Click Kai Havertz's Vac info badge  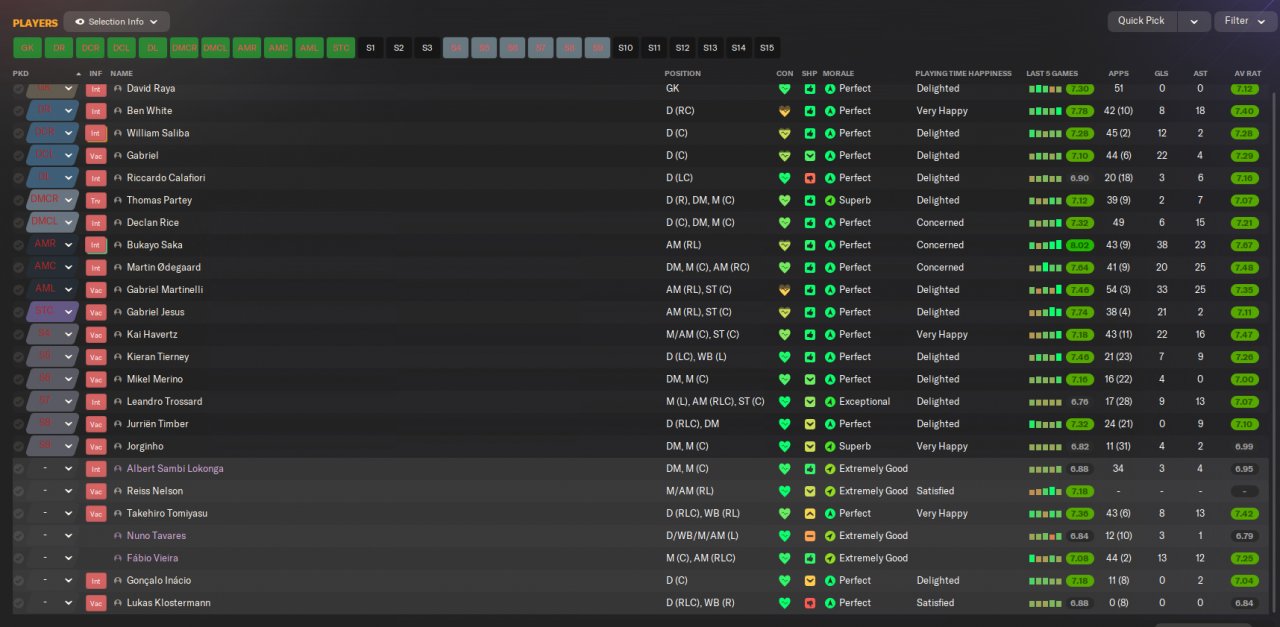click(x=96, y=335)
